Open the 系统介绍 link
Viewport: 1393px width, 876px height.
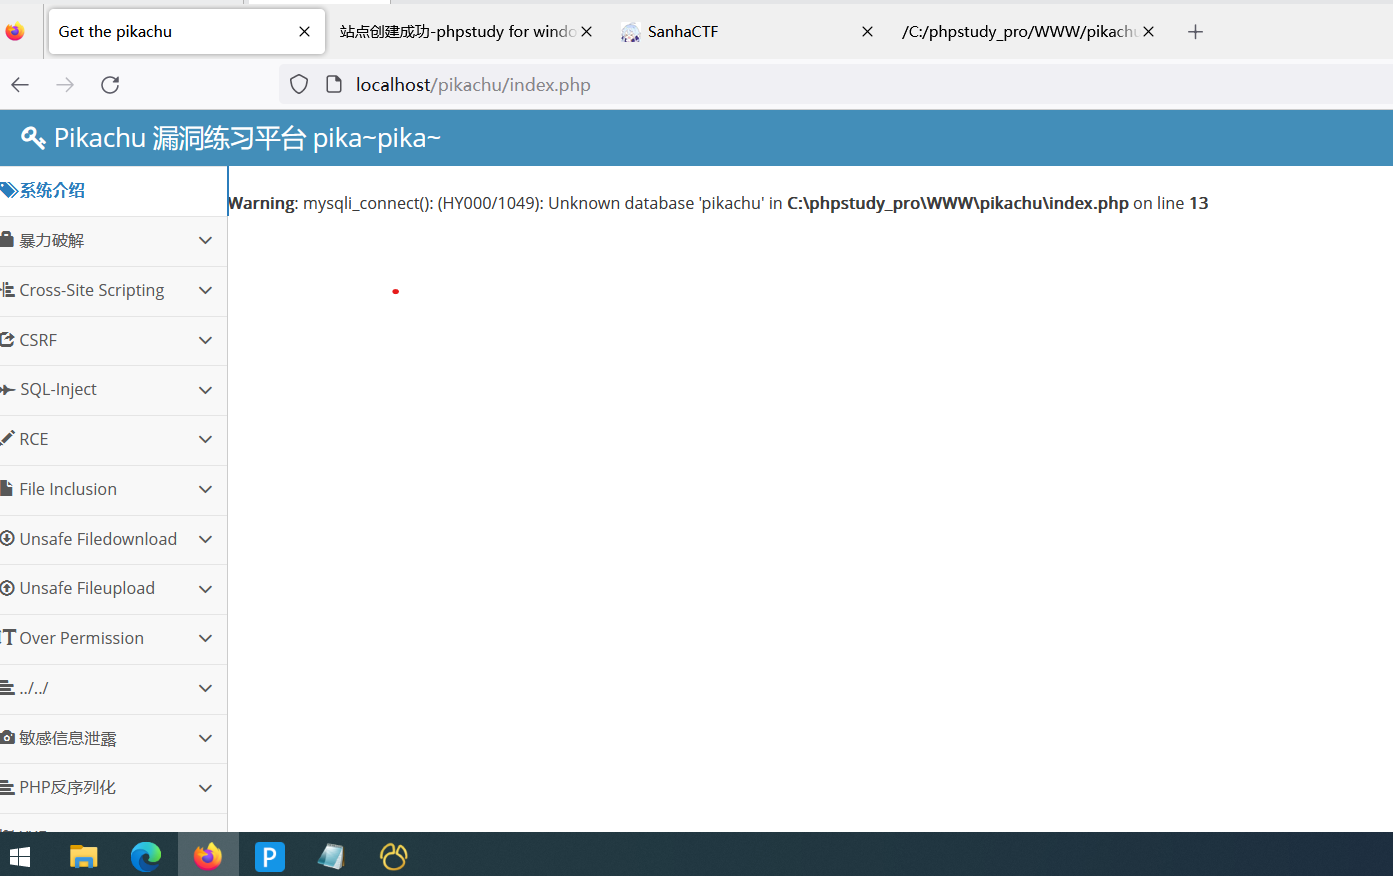[52, 190]
